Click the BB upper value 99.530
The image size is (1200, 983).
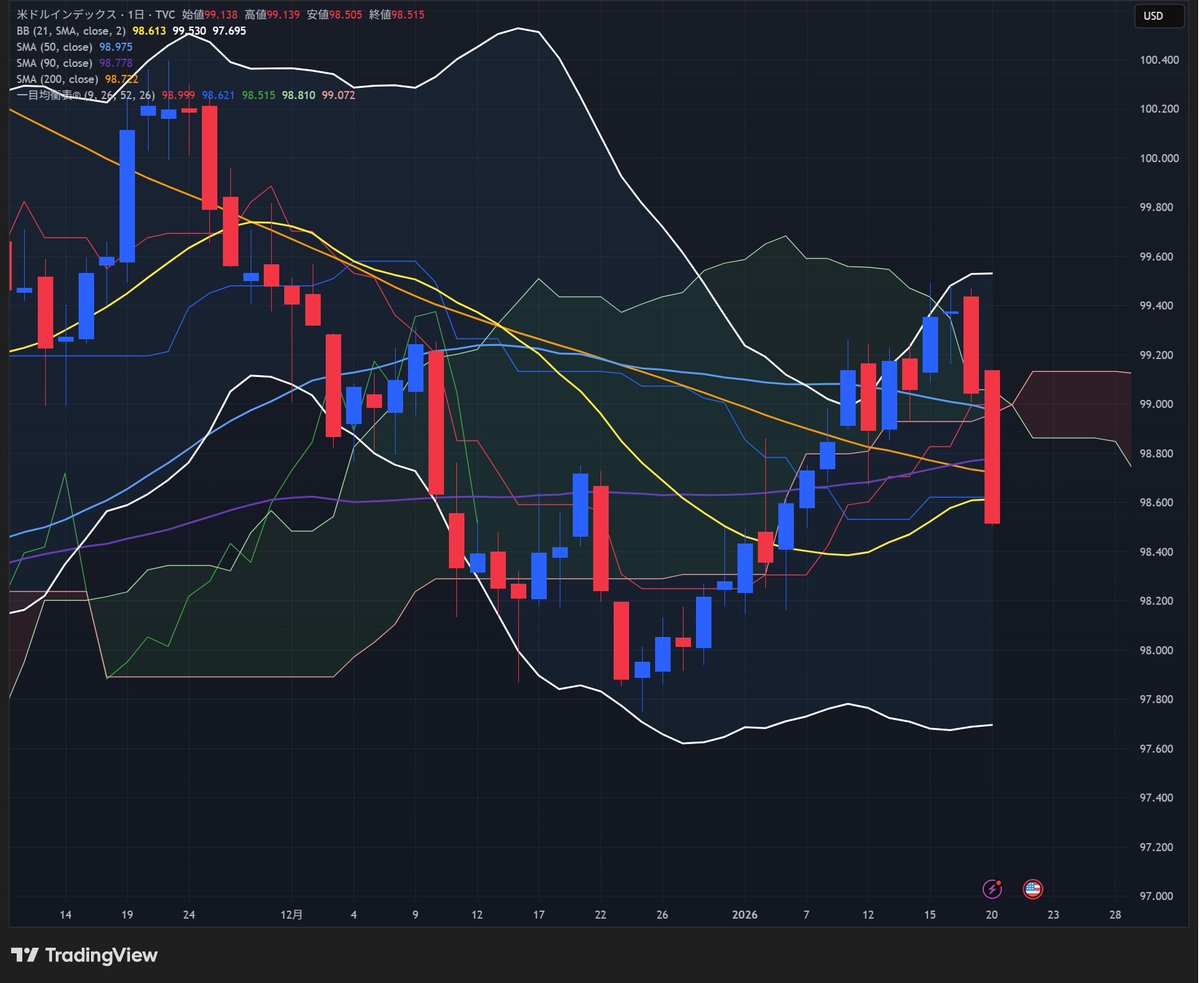[189, 32]
